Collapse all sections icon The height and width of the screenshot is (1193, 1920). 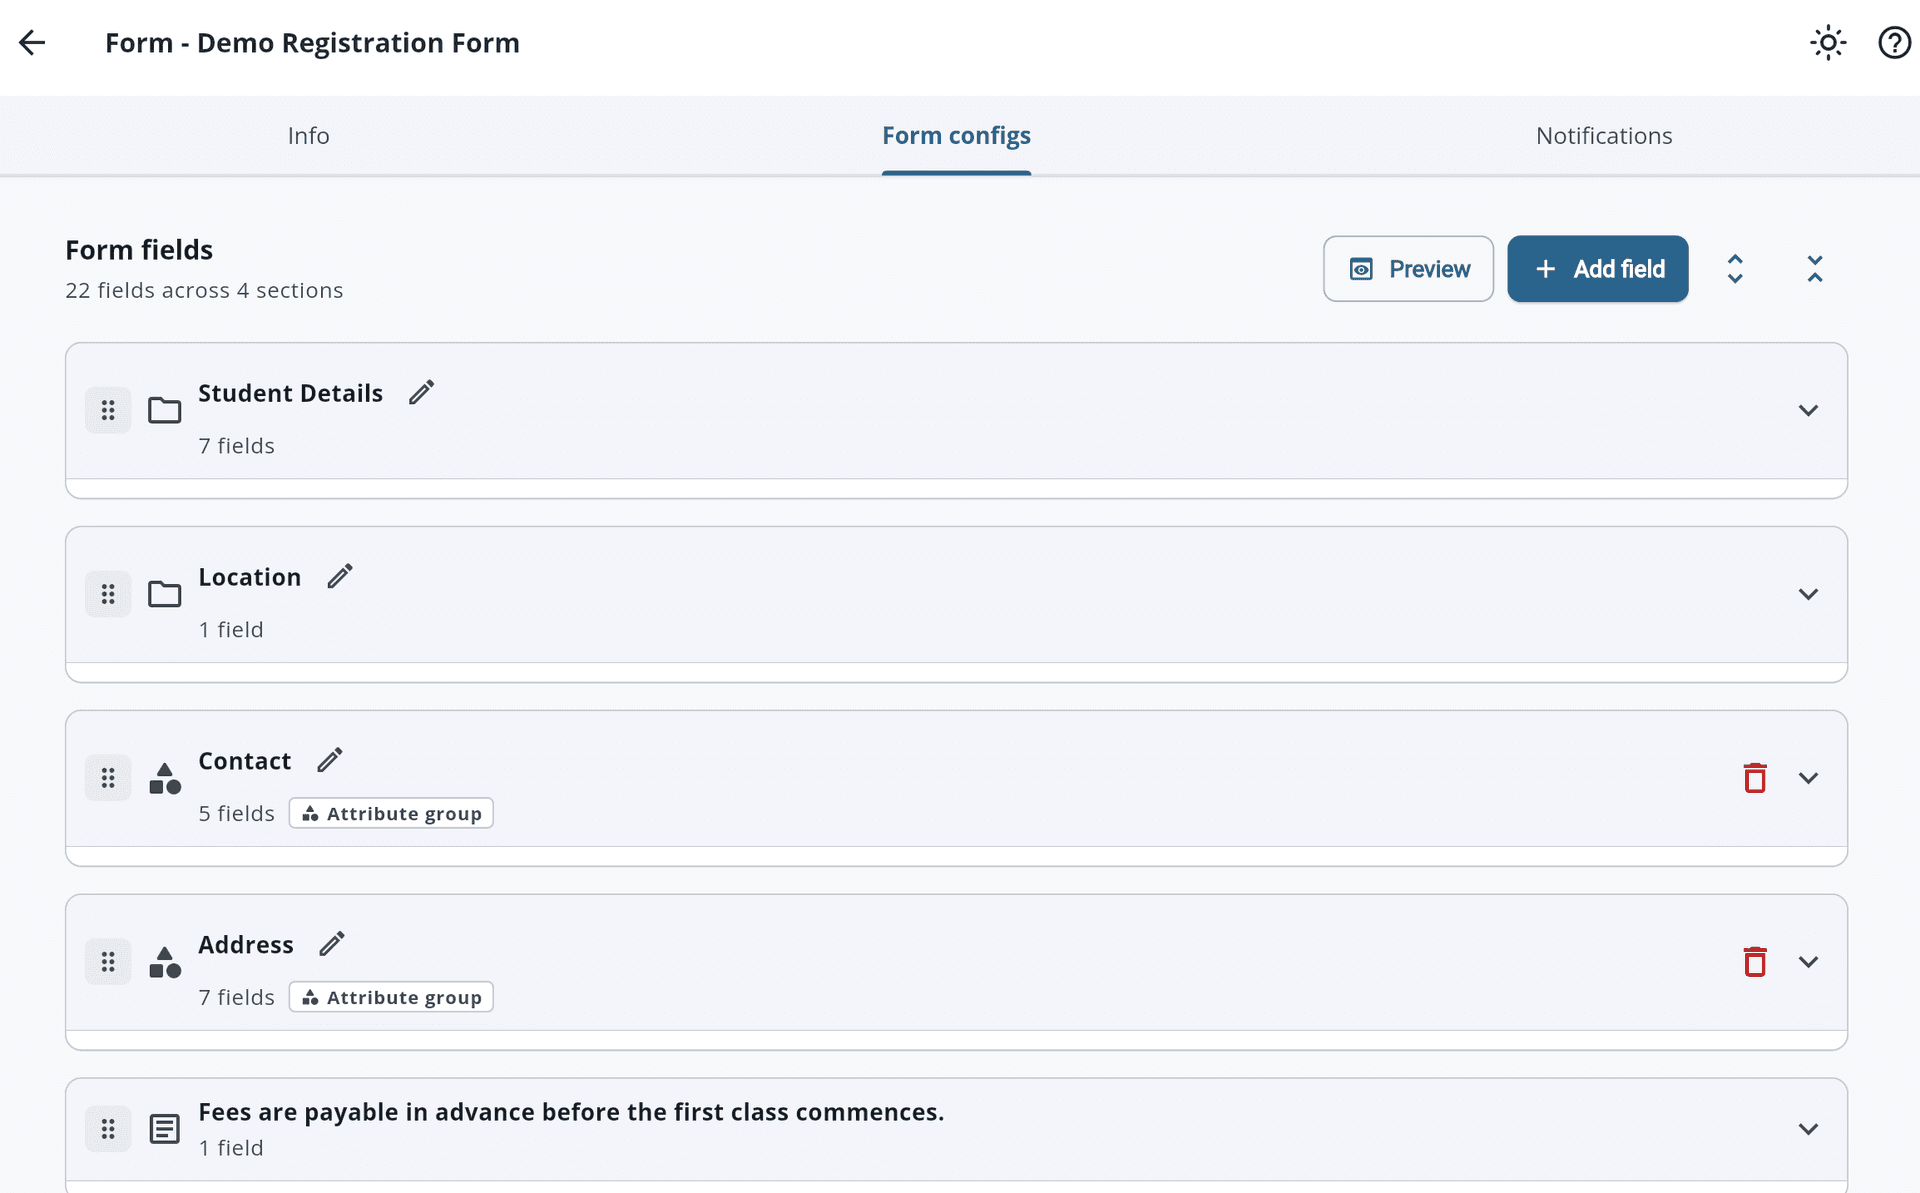[x=1815, y=269]
